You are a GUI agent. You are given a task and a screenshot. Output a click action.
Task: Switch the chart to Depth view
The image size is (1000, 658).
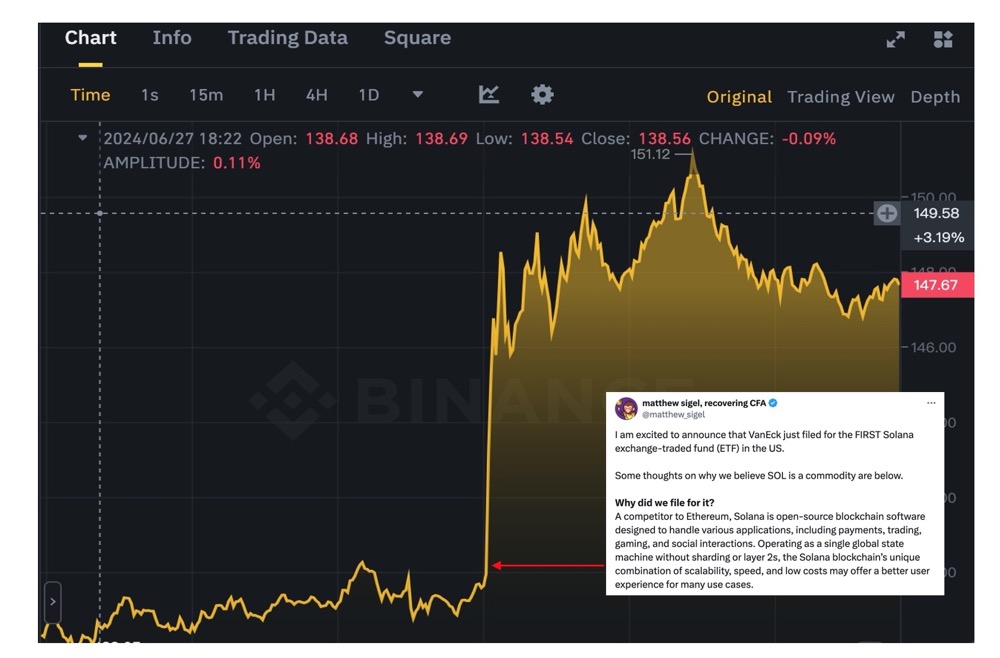click(935, 97)
